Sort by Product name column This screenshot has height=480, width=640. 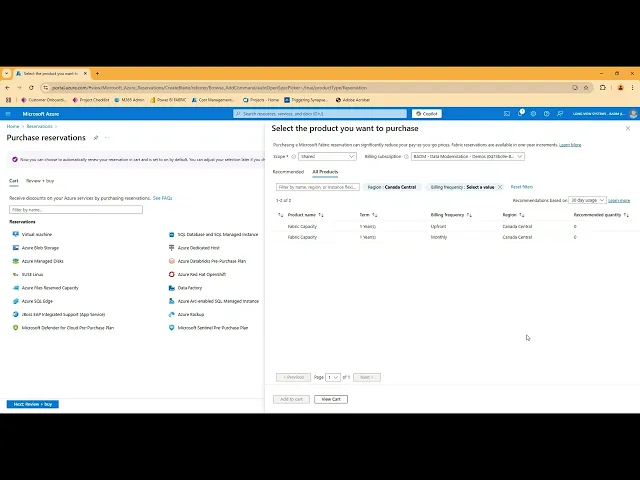[x=305, y=215]
